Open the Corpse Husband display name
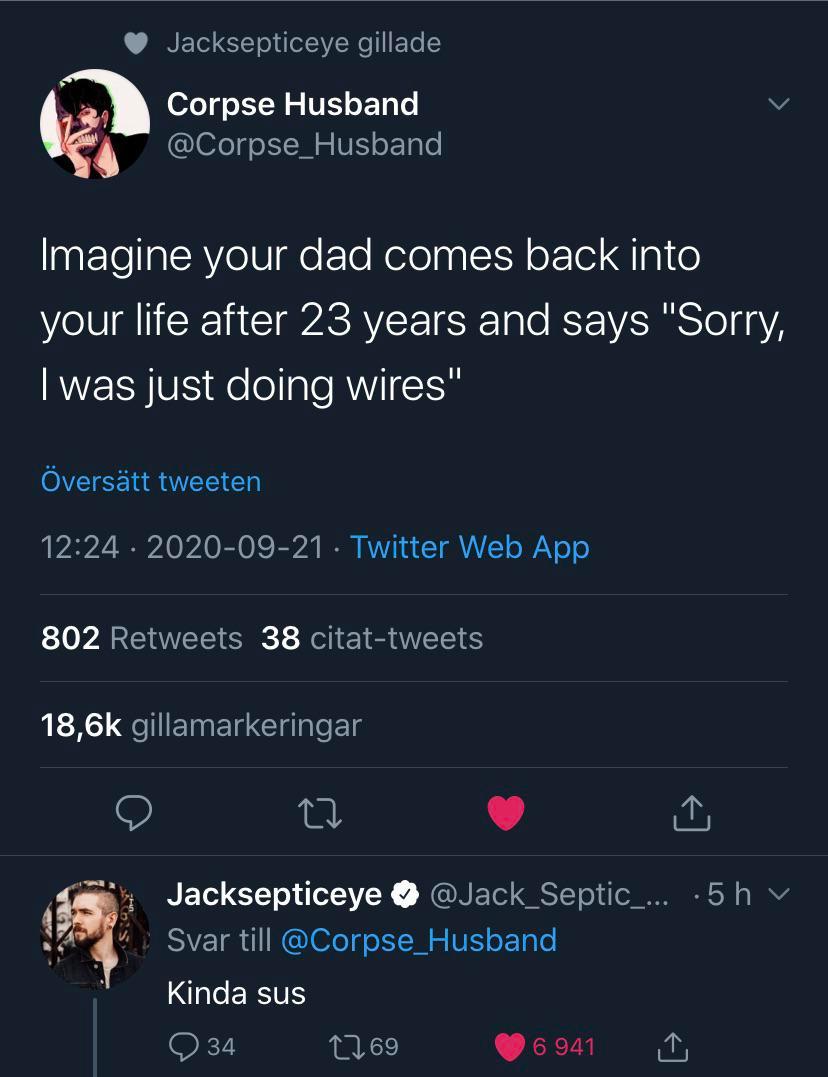The image size is (828, 1077). [x=293, y=103]
